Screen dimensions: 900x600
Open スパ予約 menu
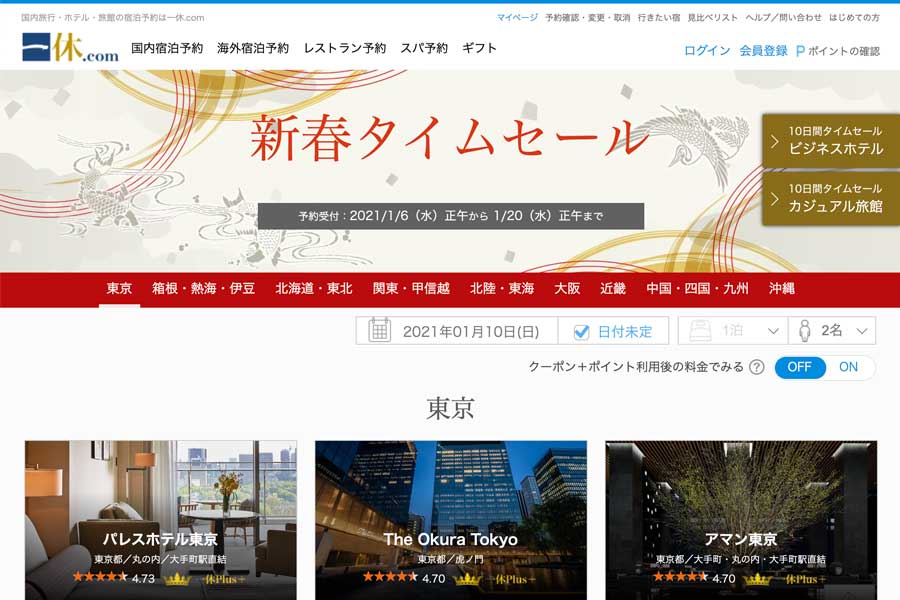point(424,48)
